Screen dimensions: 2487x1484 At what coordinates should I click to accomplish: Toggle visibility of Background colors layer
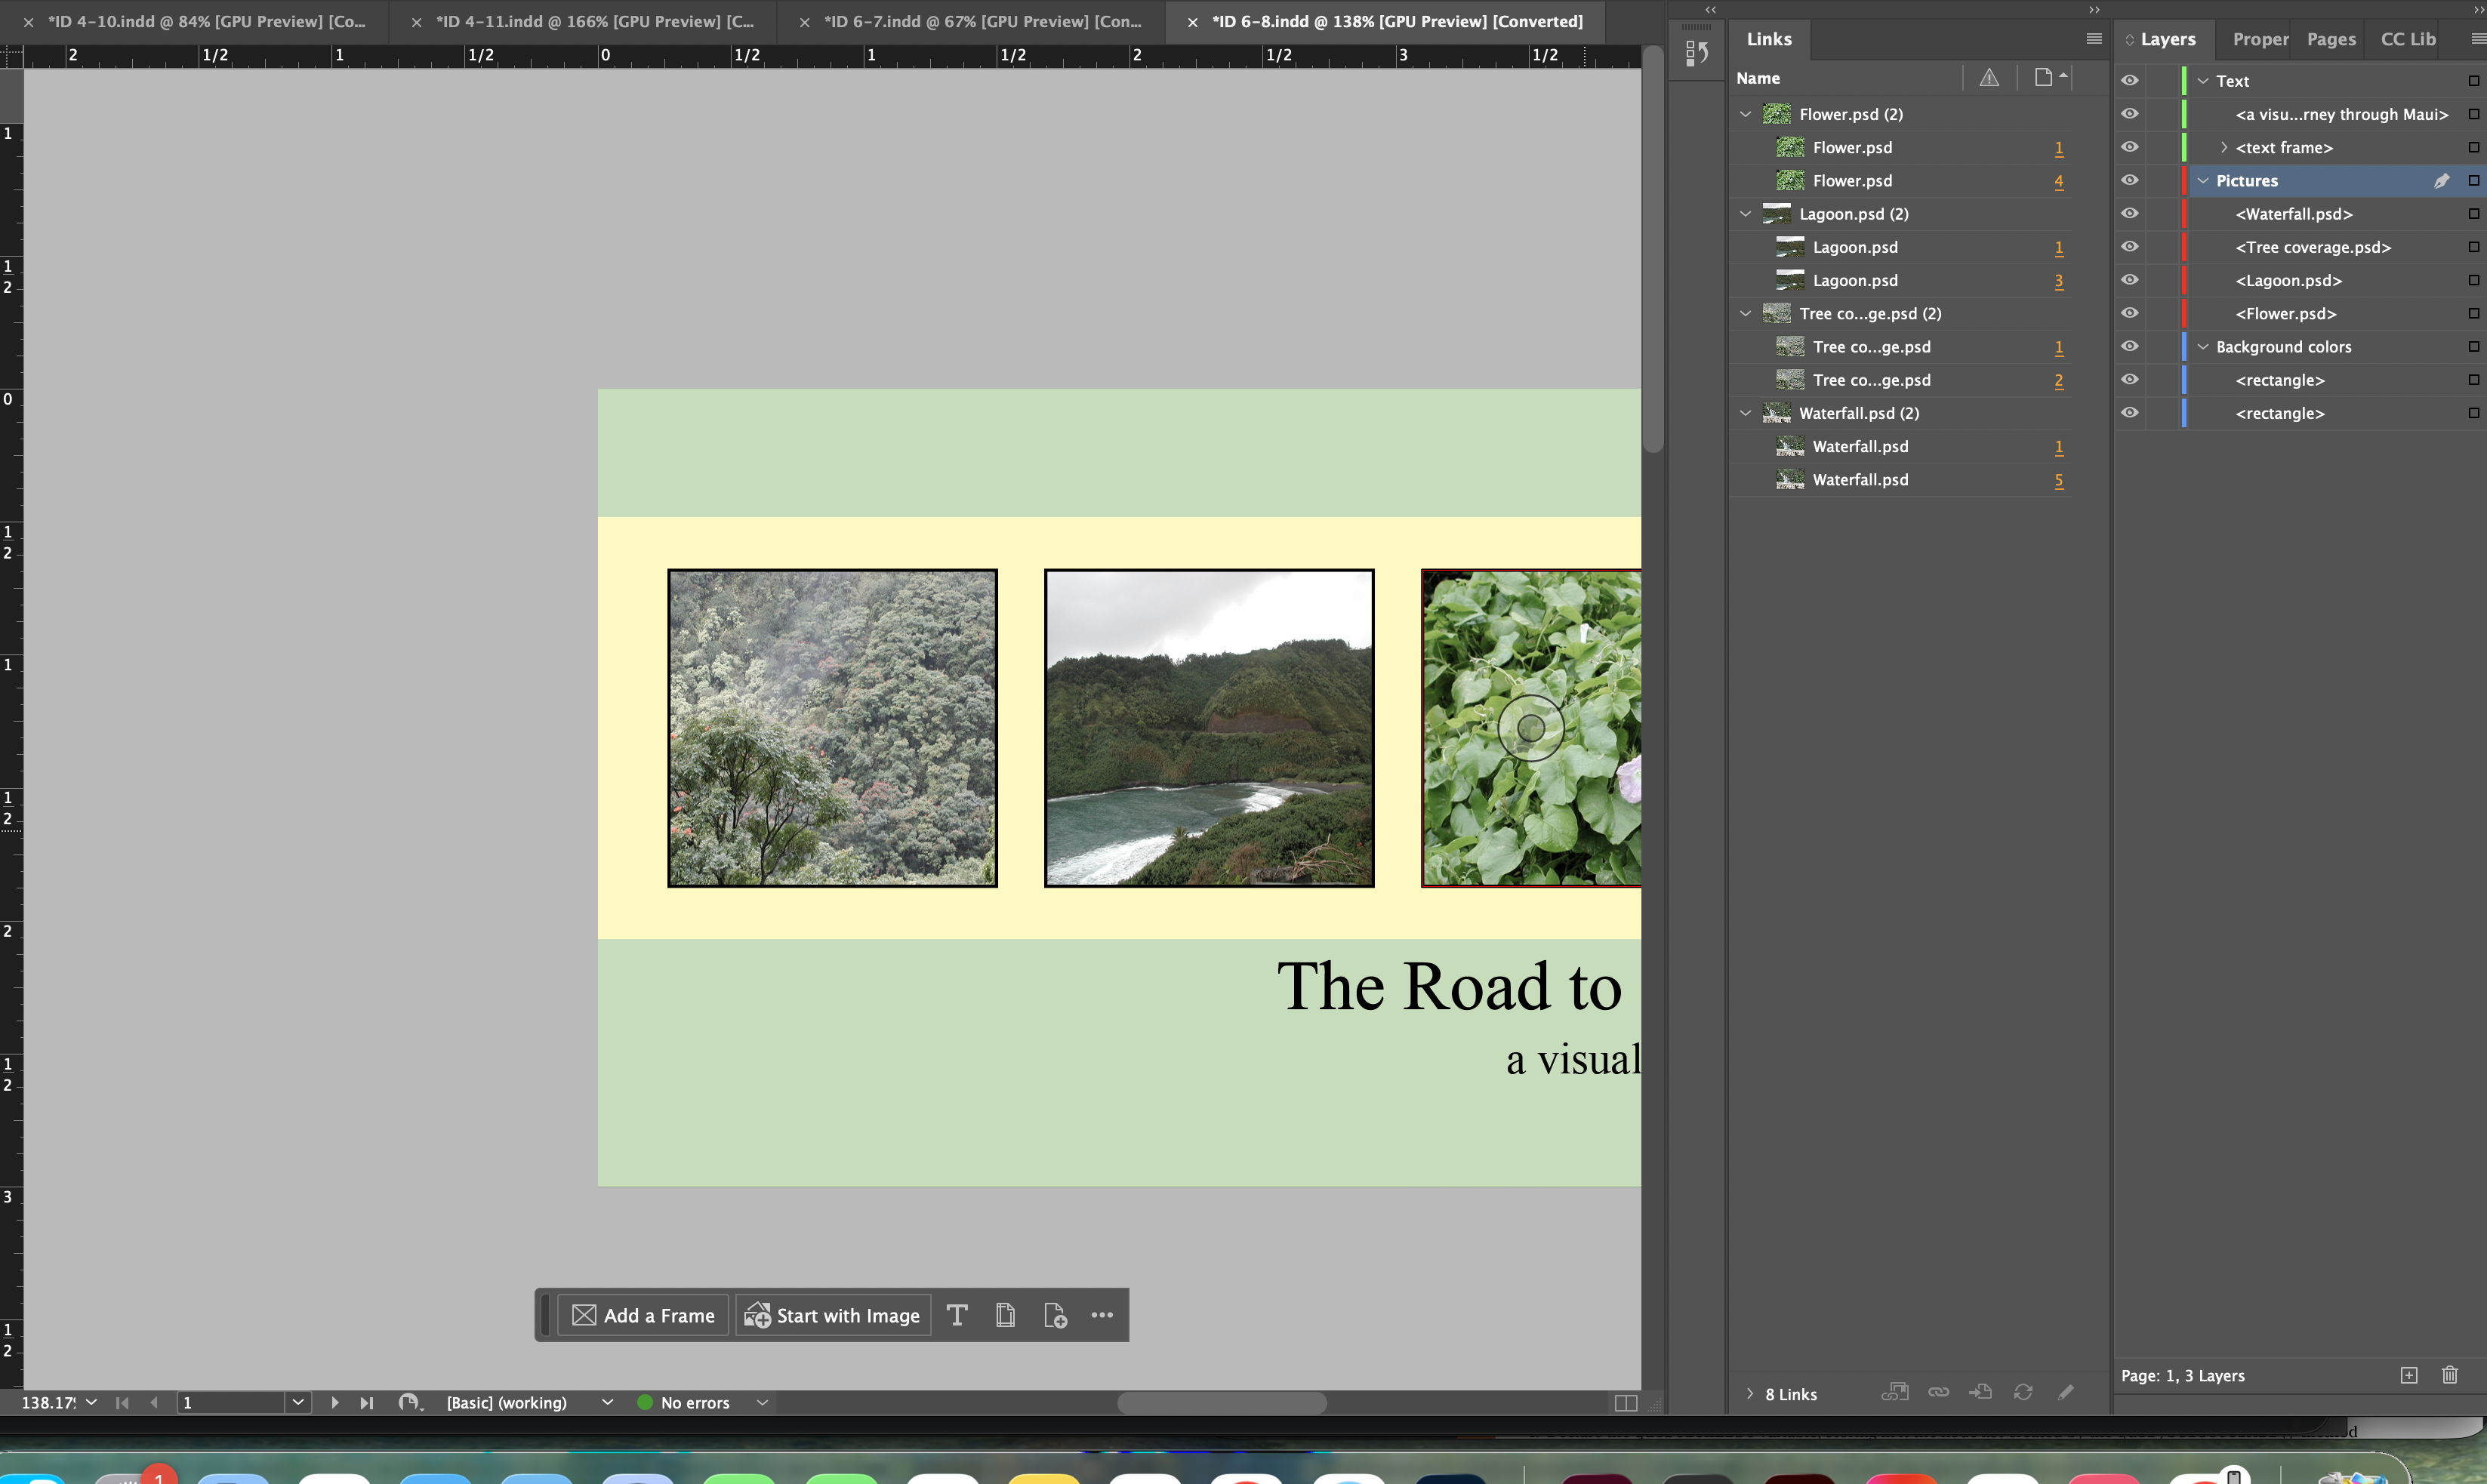[x=2130, y=346]
